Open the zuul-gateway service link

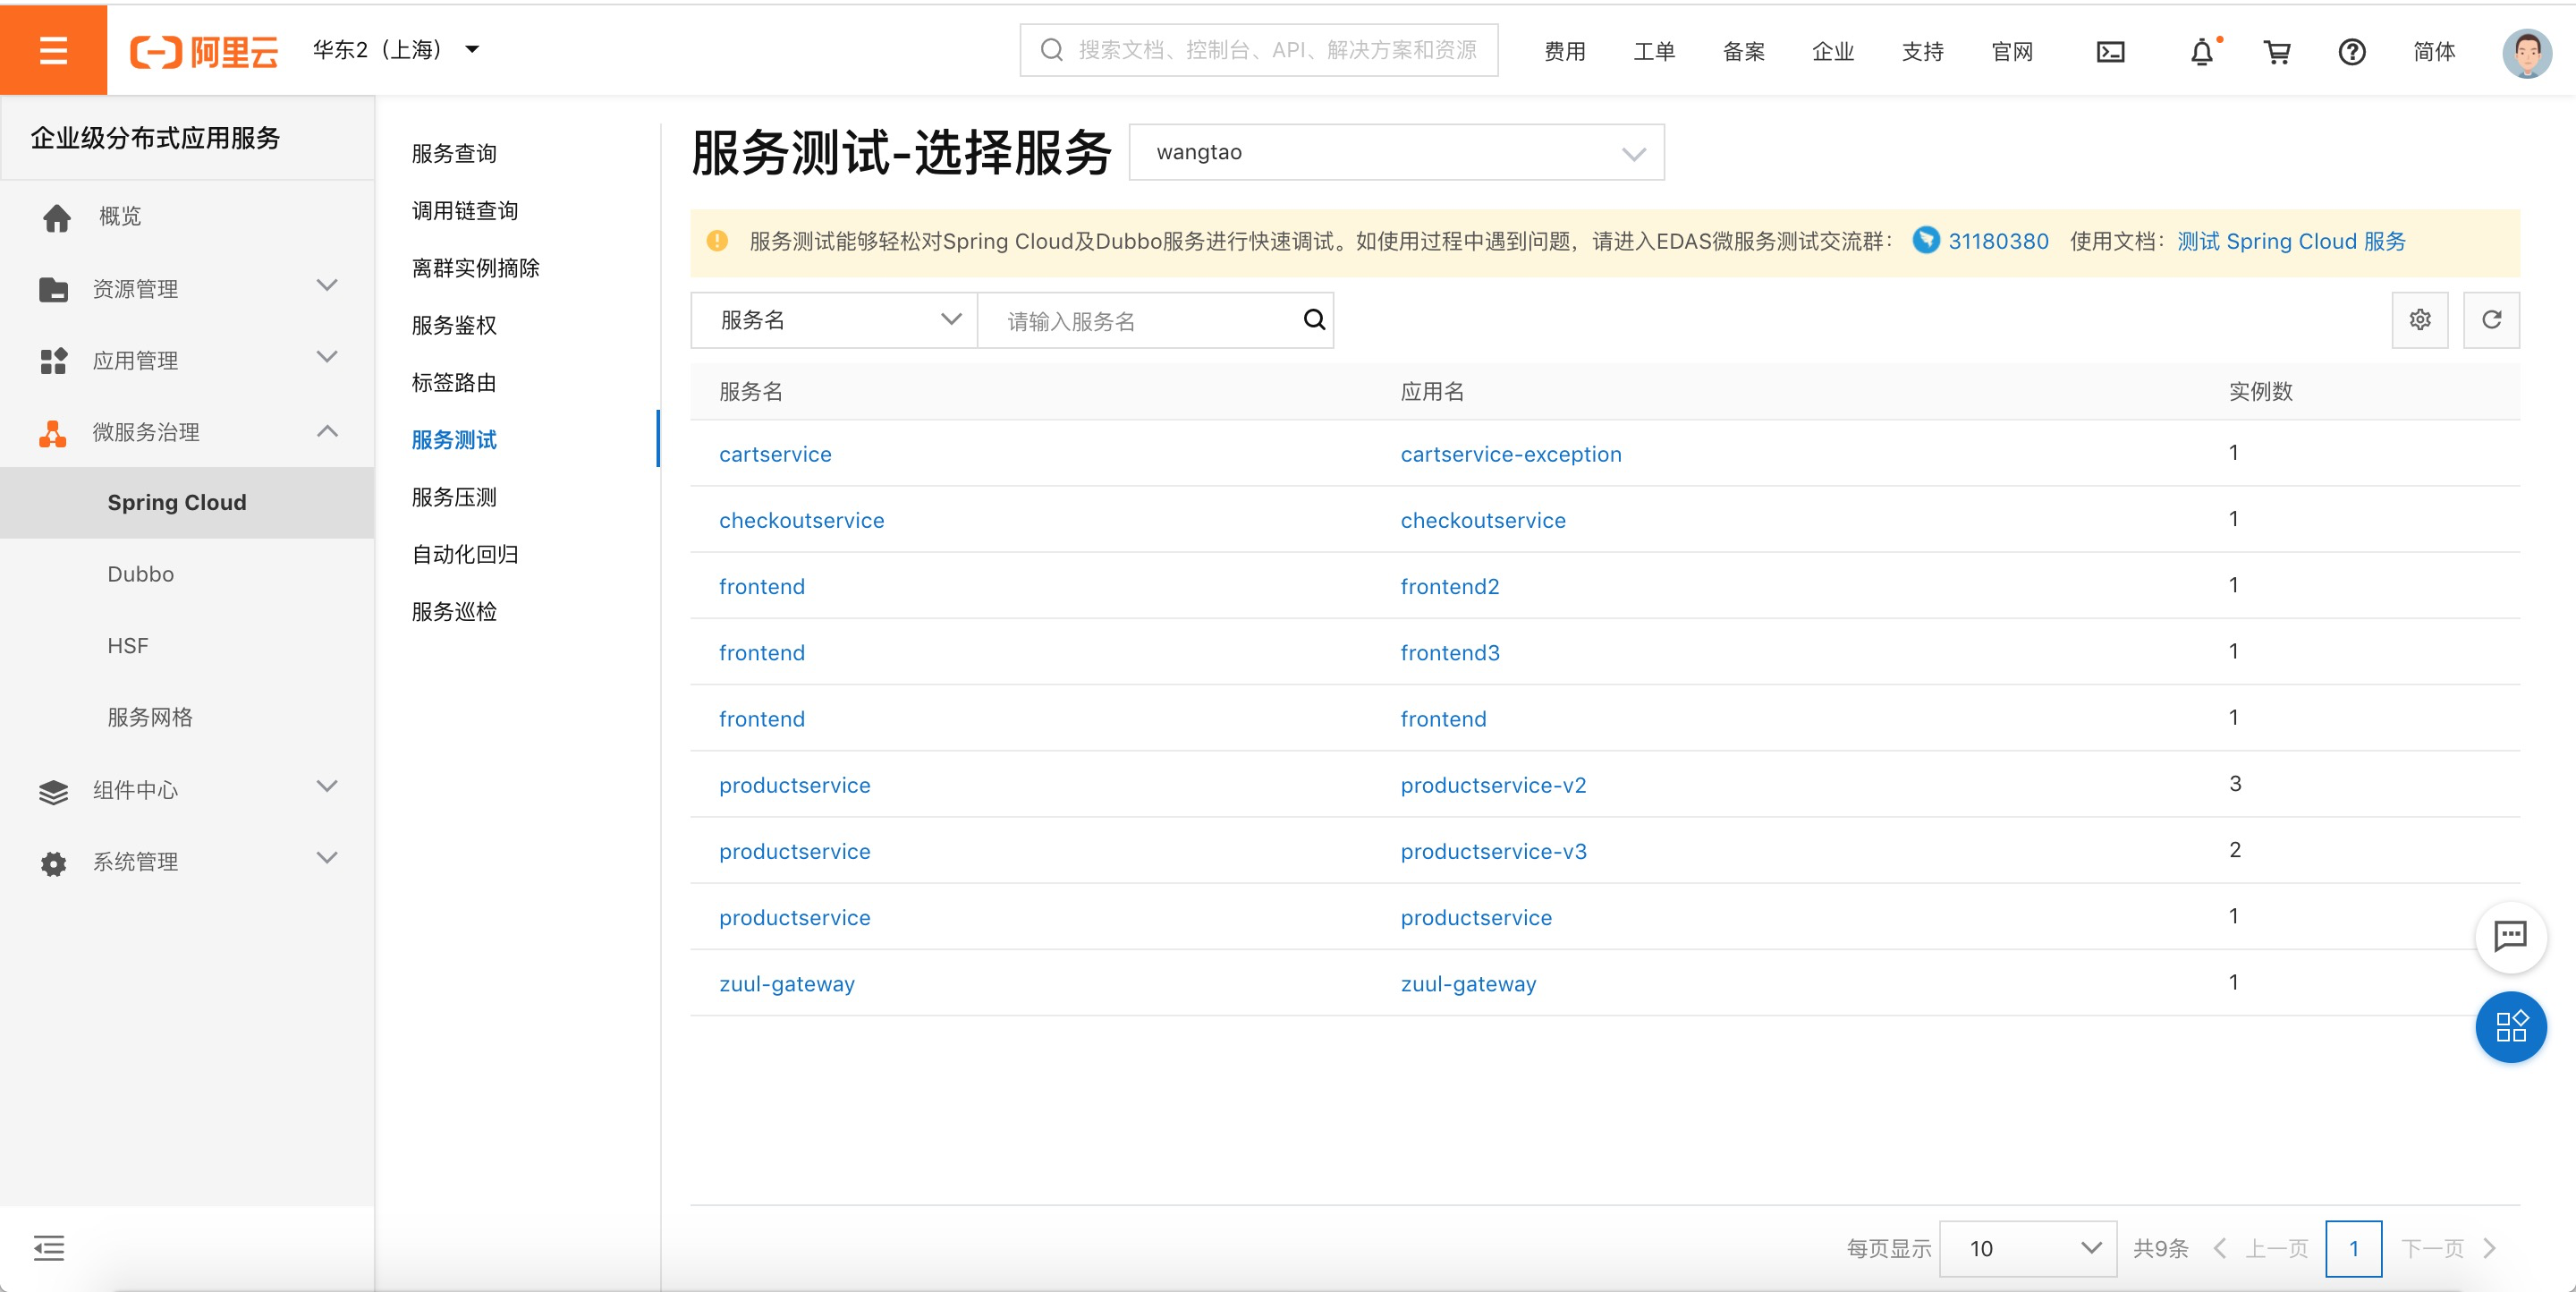click(786, 984)
